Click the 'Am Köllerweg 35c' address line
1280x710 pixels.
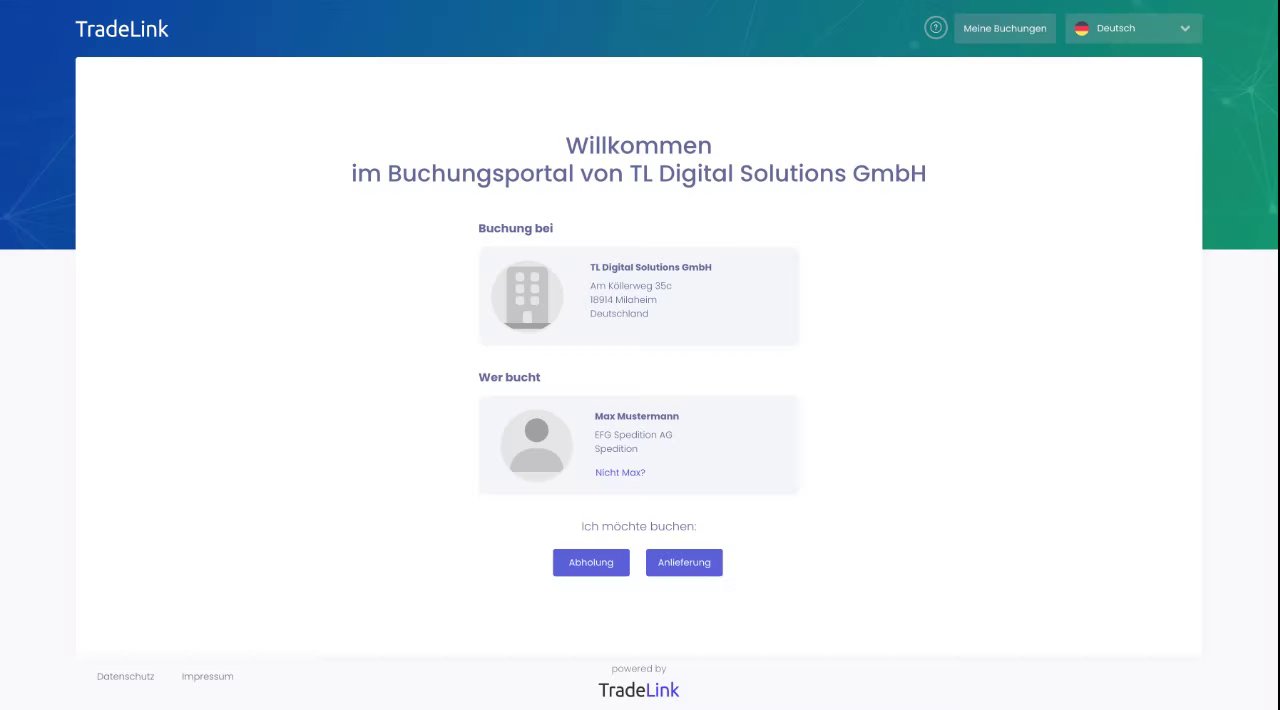(x=631, y=286)
